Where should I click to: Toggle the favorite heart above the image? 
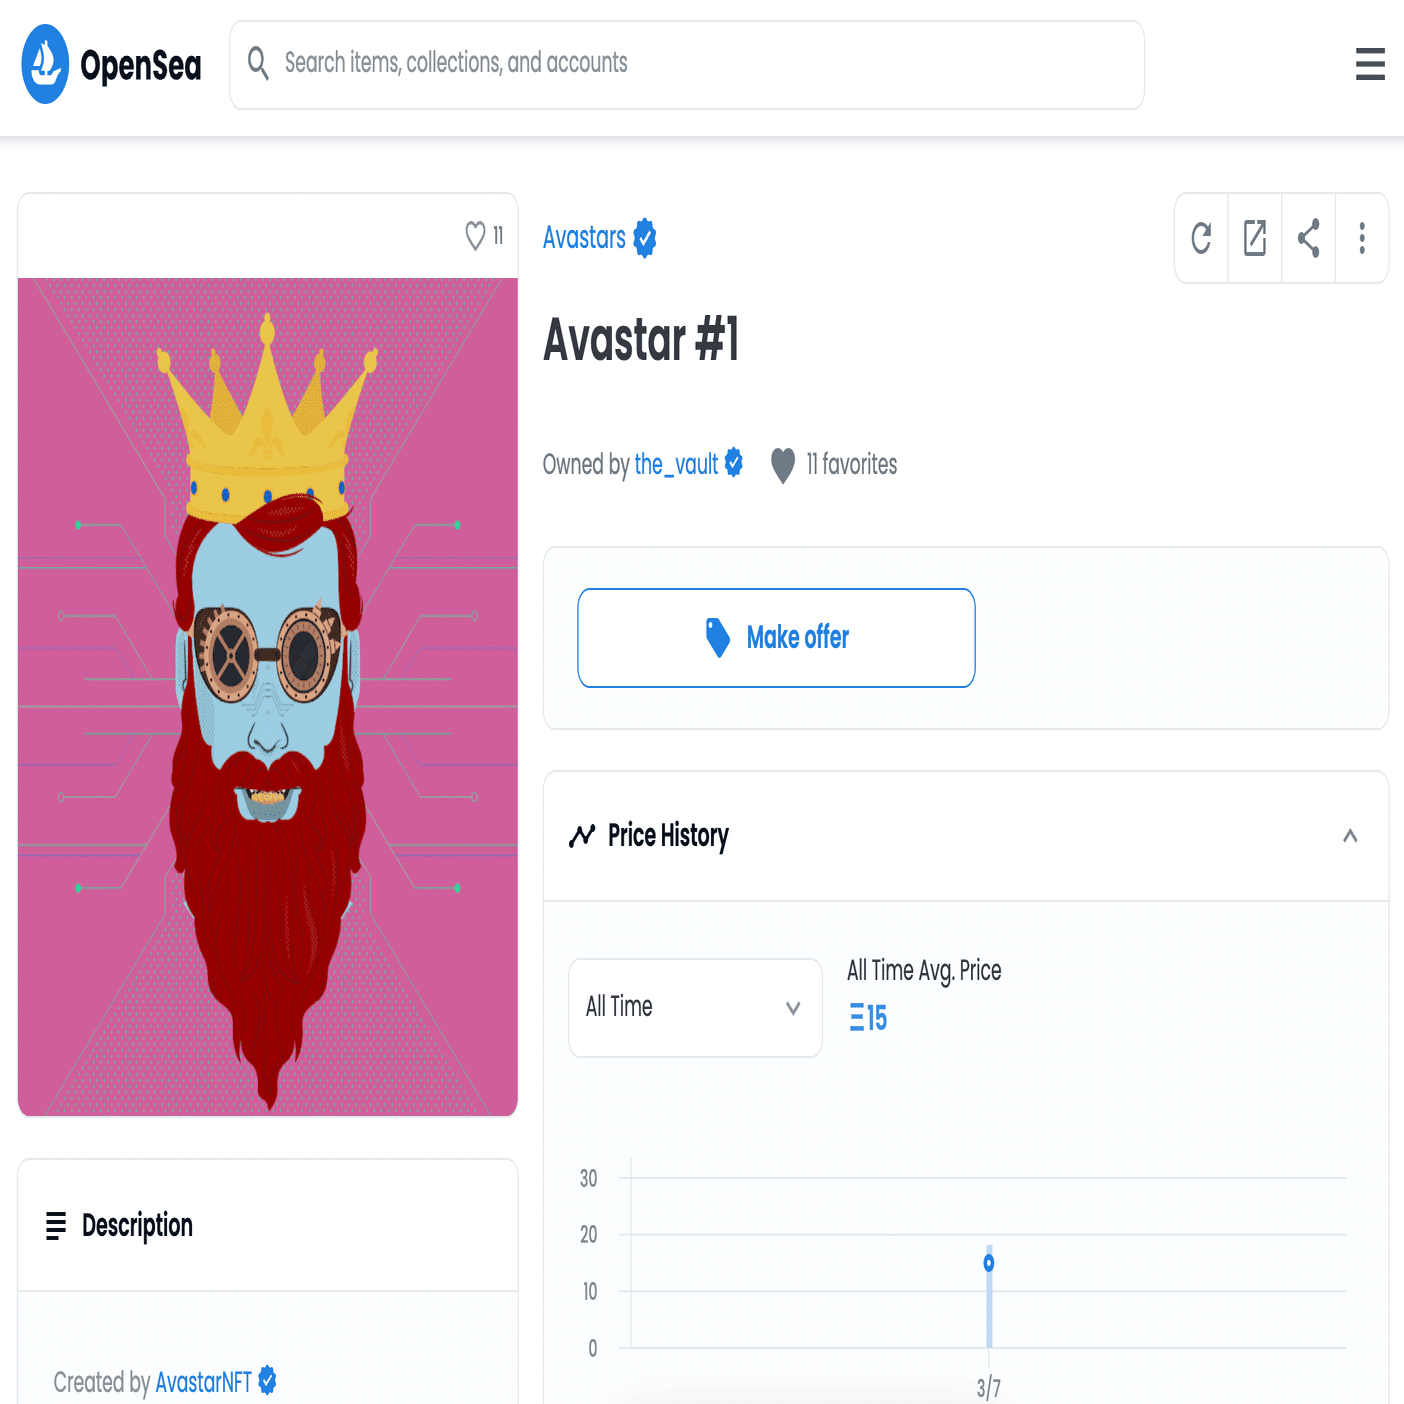tap(475, 236)
